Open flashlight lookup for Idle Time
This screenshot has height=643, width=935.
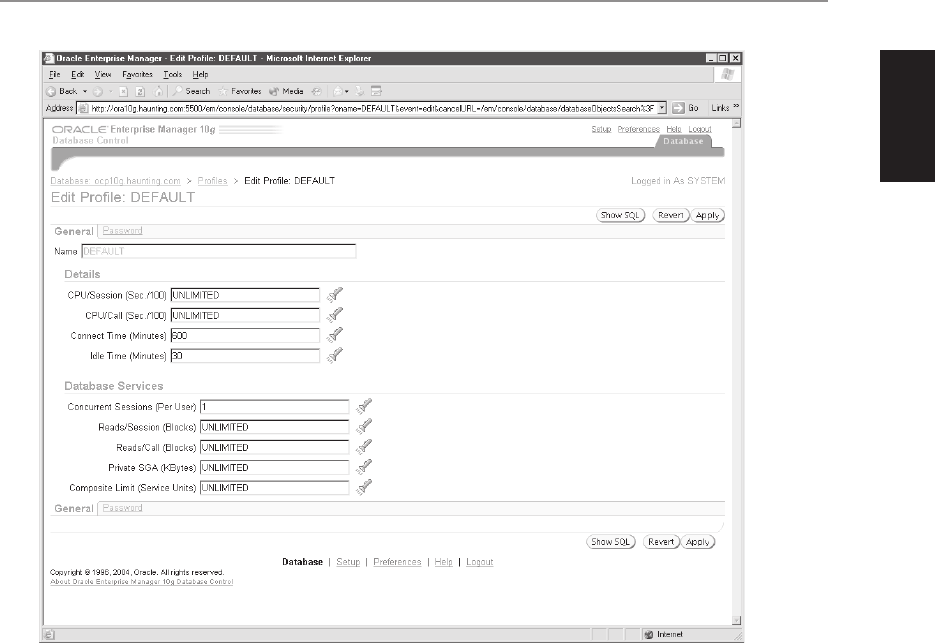(x=335, y=355)
